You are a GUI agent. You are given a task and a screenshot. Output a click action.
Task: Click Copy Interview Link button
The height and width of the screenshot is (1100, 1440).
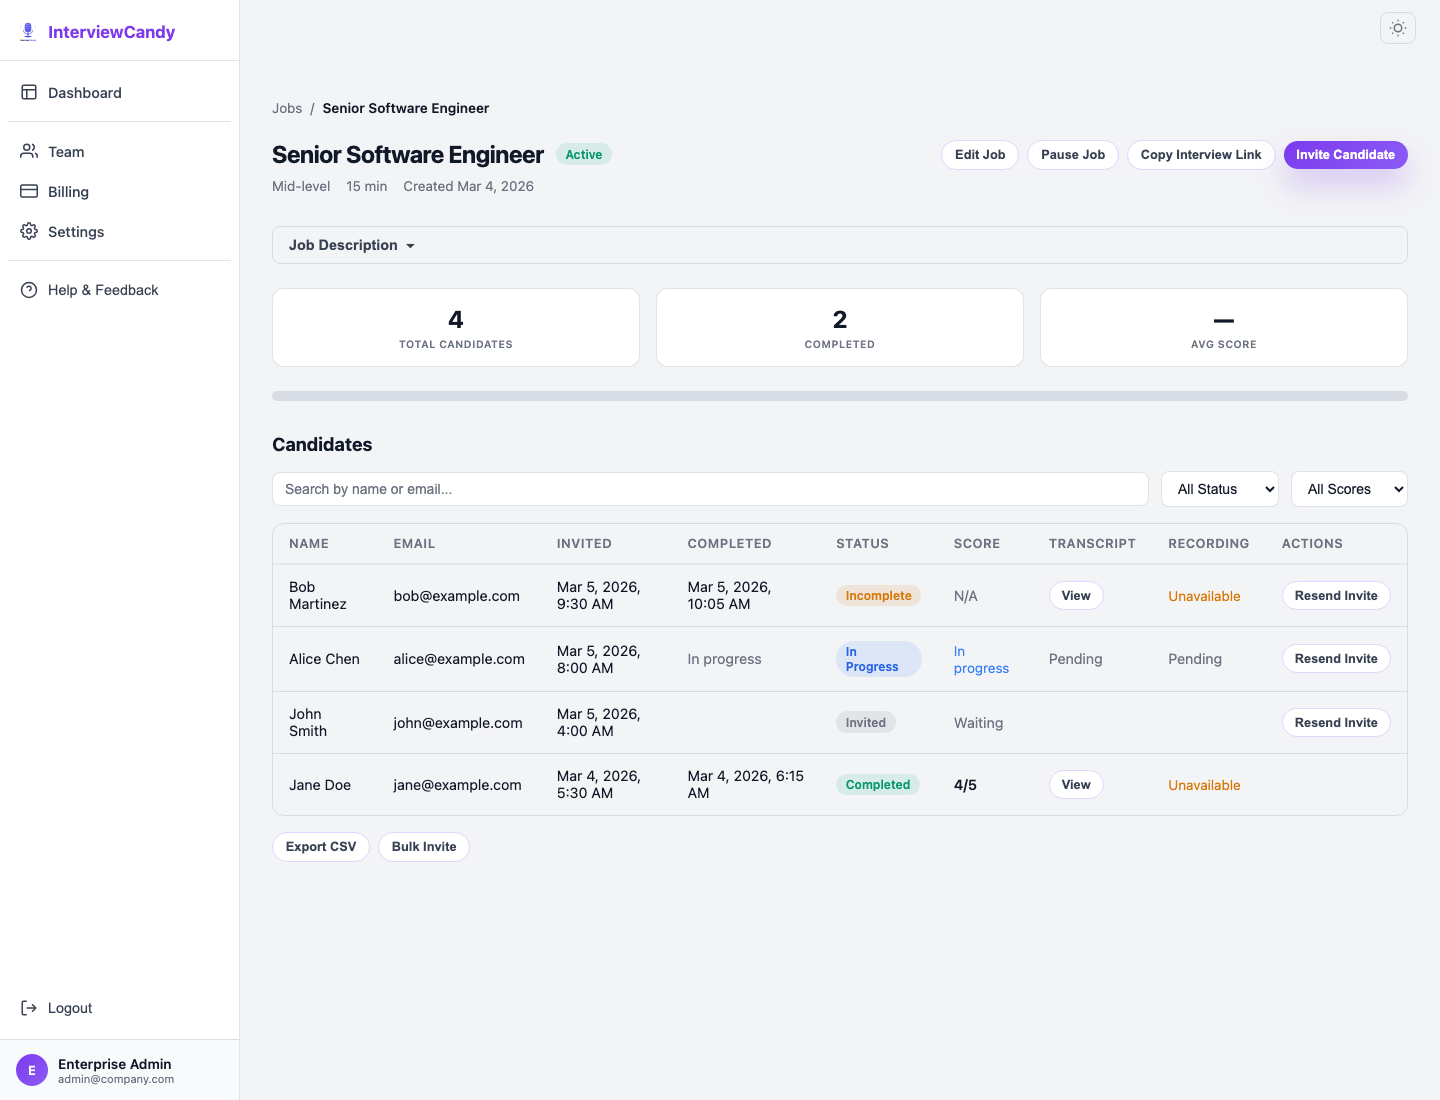(1201, 155)
